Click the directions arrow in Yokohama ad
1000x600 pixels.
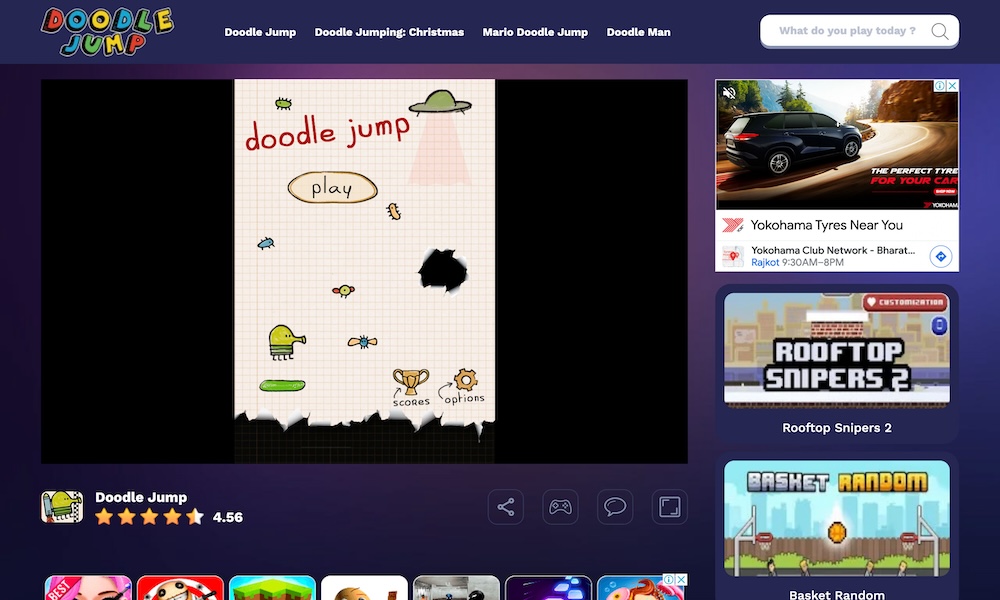(x=940, y=256)
